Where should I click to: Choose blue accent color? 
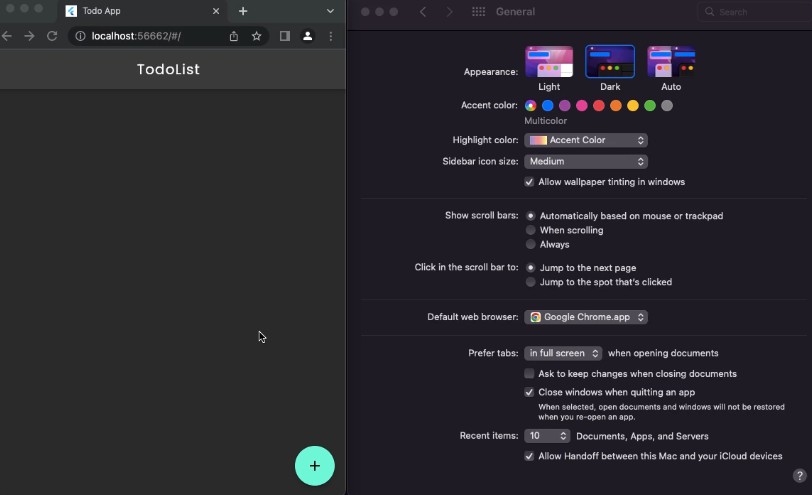tap(547, 106)
